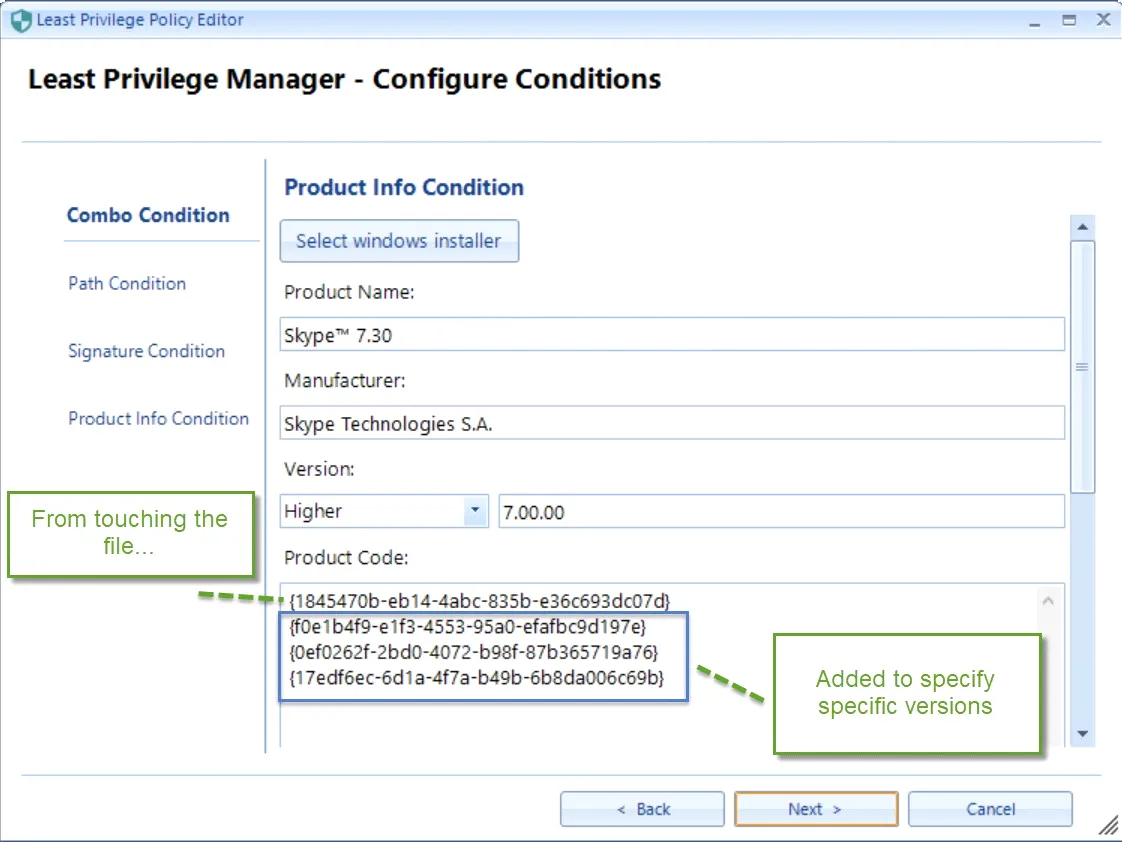This screenshot has width=1122, height=842.
Task: Click the shield icon in the title bar
Action: pos(21,19)
